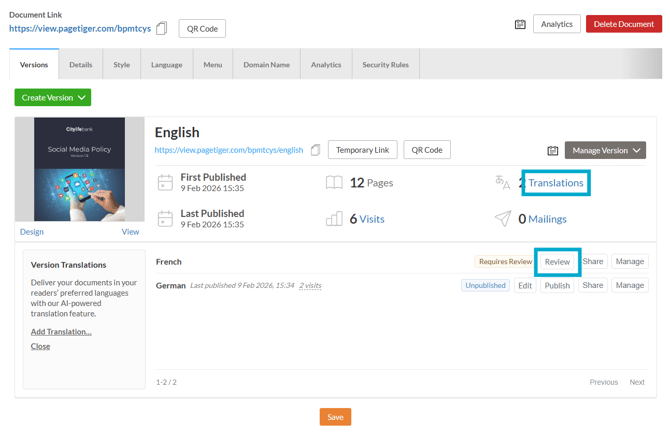Click the Pages book icon

[x=334, y=182]
